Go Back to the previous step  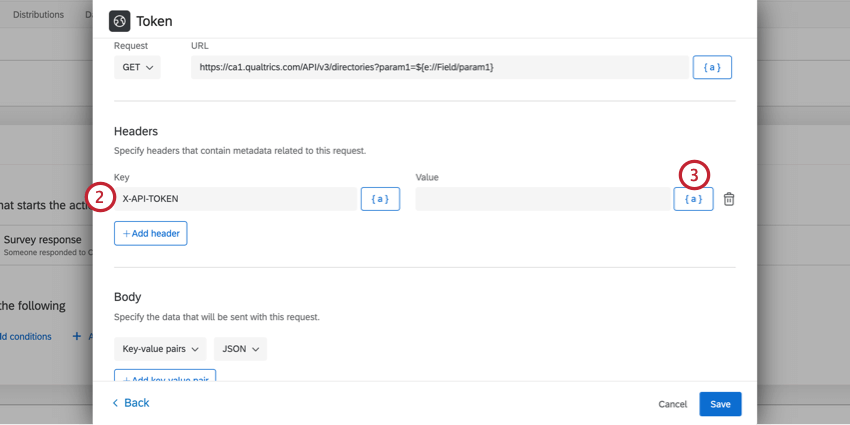pyautogui.click(x=130, y=403)
